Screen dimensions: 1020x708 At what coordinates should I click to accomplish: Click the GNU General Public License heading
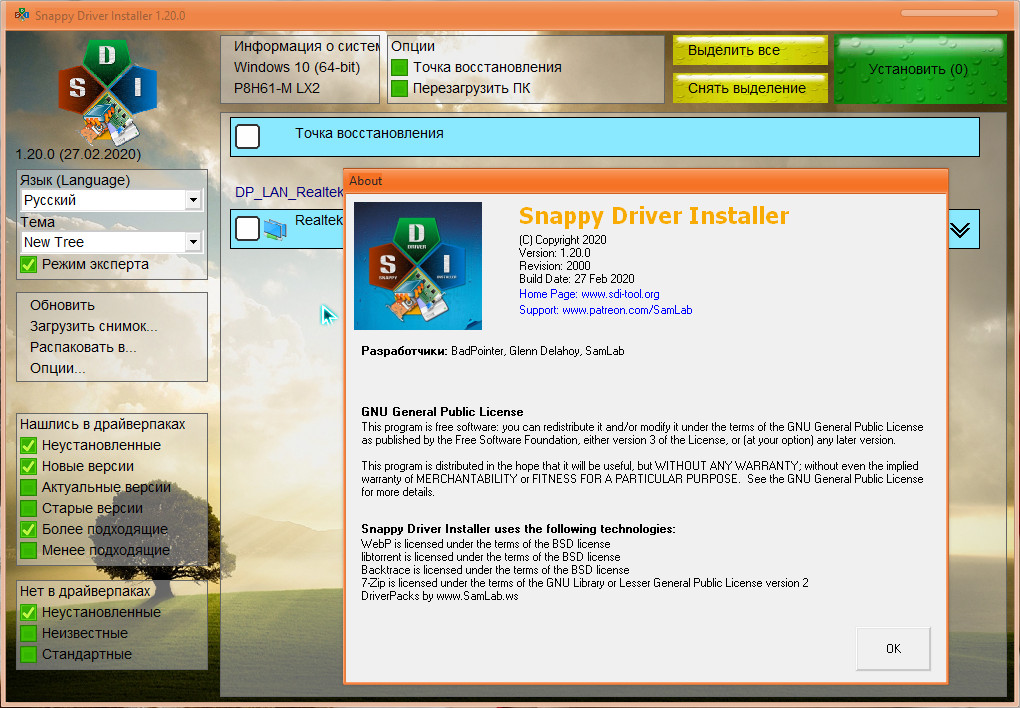tap(442, 412)
